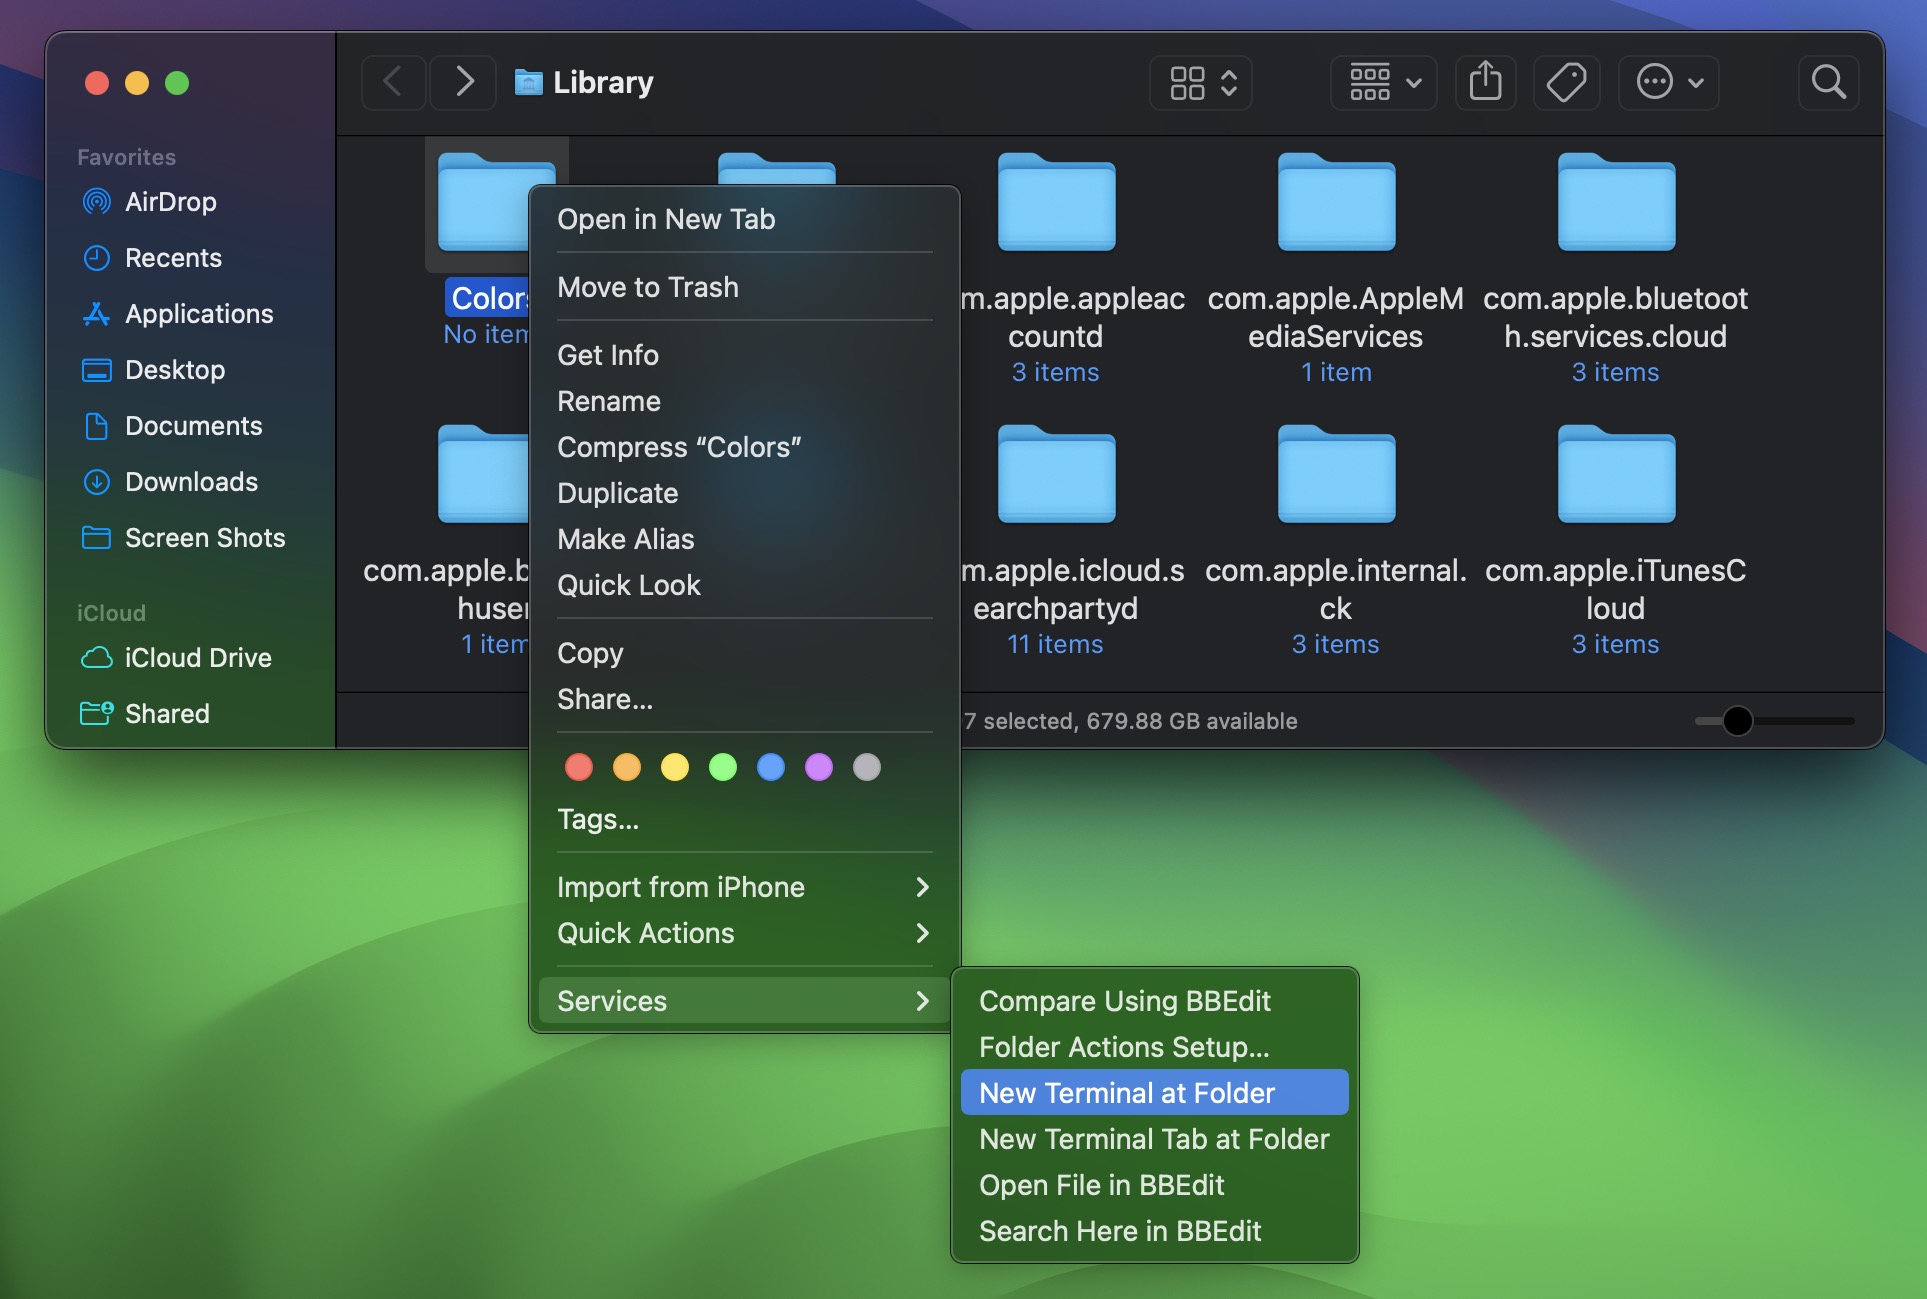Expand the Quick Actions submenu
1927x1299 pixels.
[x=646, y=933]
